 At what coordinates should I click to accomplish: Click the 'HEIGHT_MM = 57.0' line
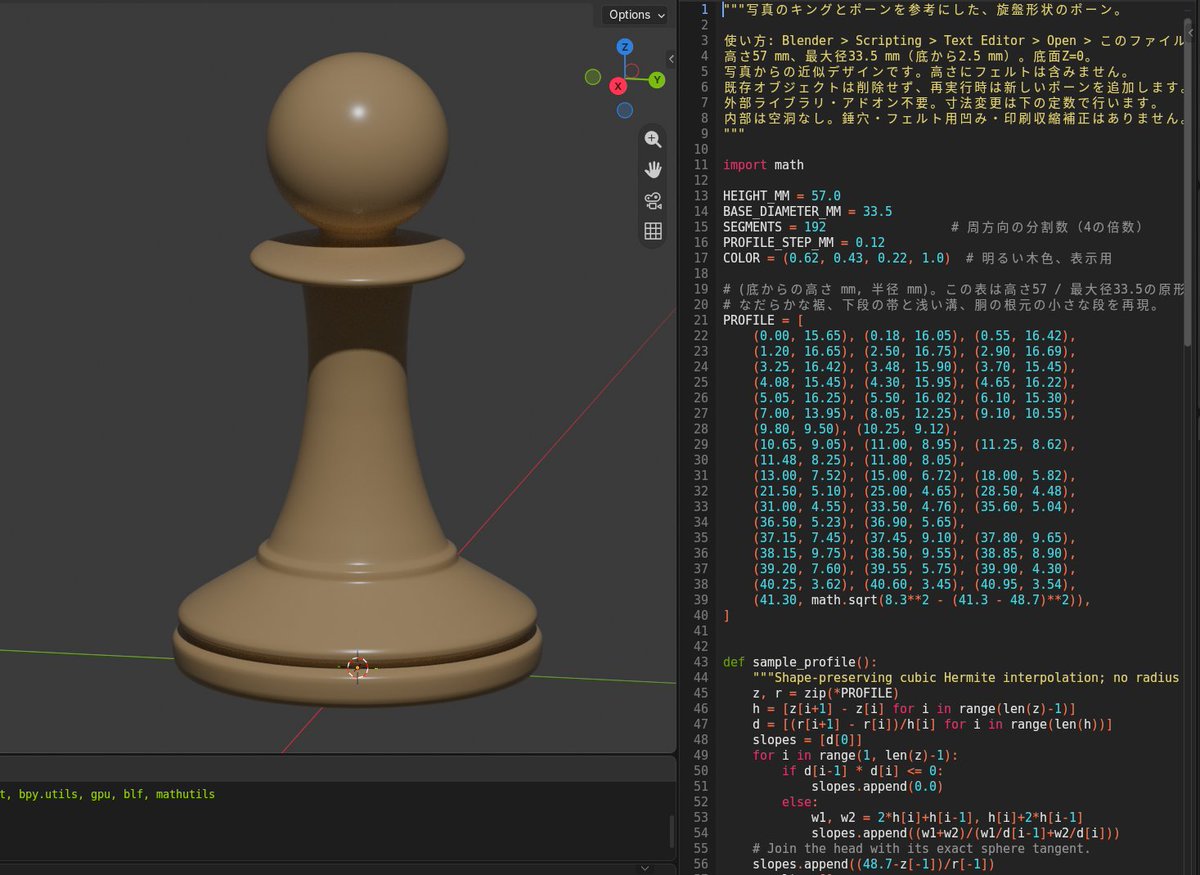coord(782,196)
